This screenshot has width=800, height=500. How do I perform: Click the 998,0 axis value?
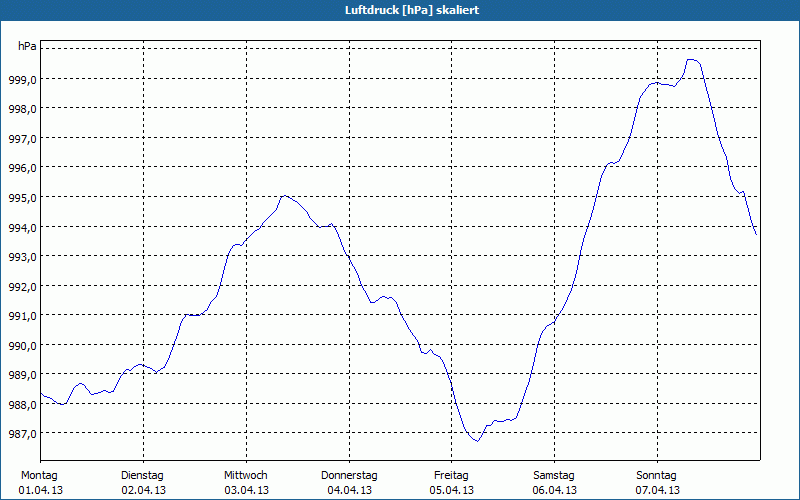pyautogui.click(x=23, y=109)
